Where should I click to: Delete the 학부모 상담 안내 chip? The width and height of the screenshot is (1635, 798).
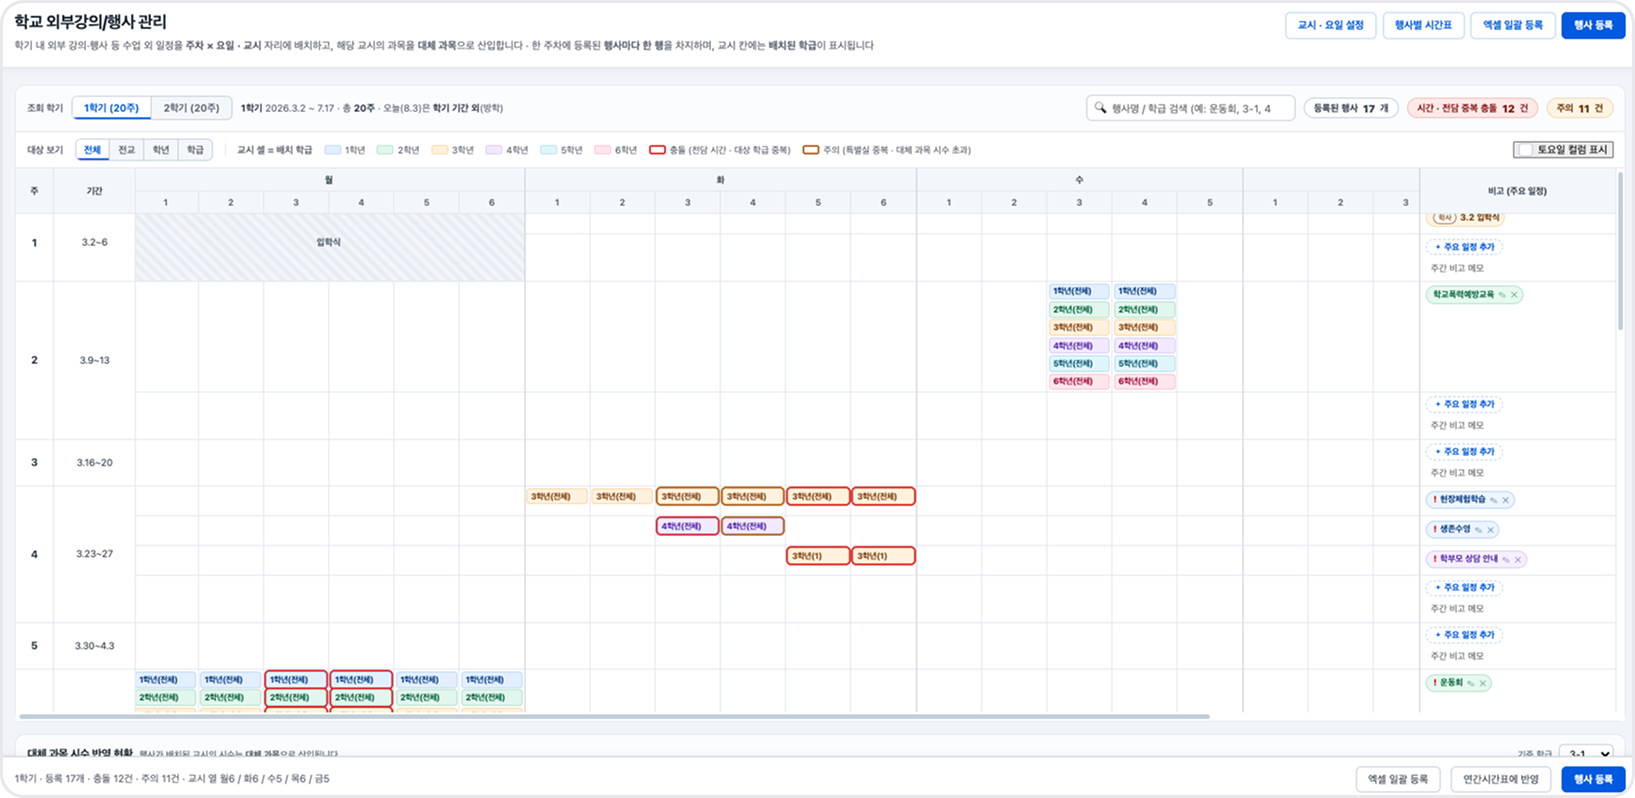[1518, 560]
